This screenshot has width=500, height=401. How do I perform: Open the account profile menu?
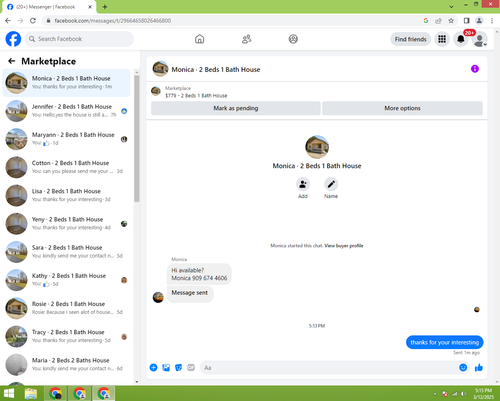coord(480,39)
